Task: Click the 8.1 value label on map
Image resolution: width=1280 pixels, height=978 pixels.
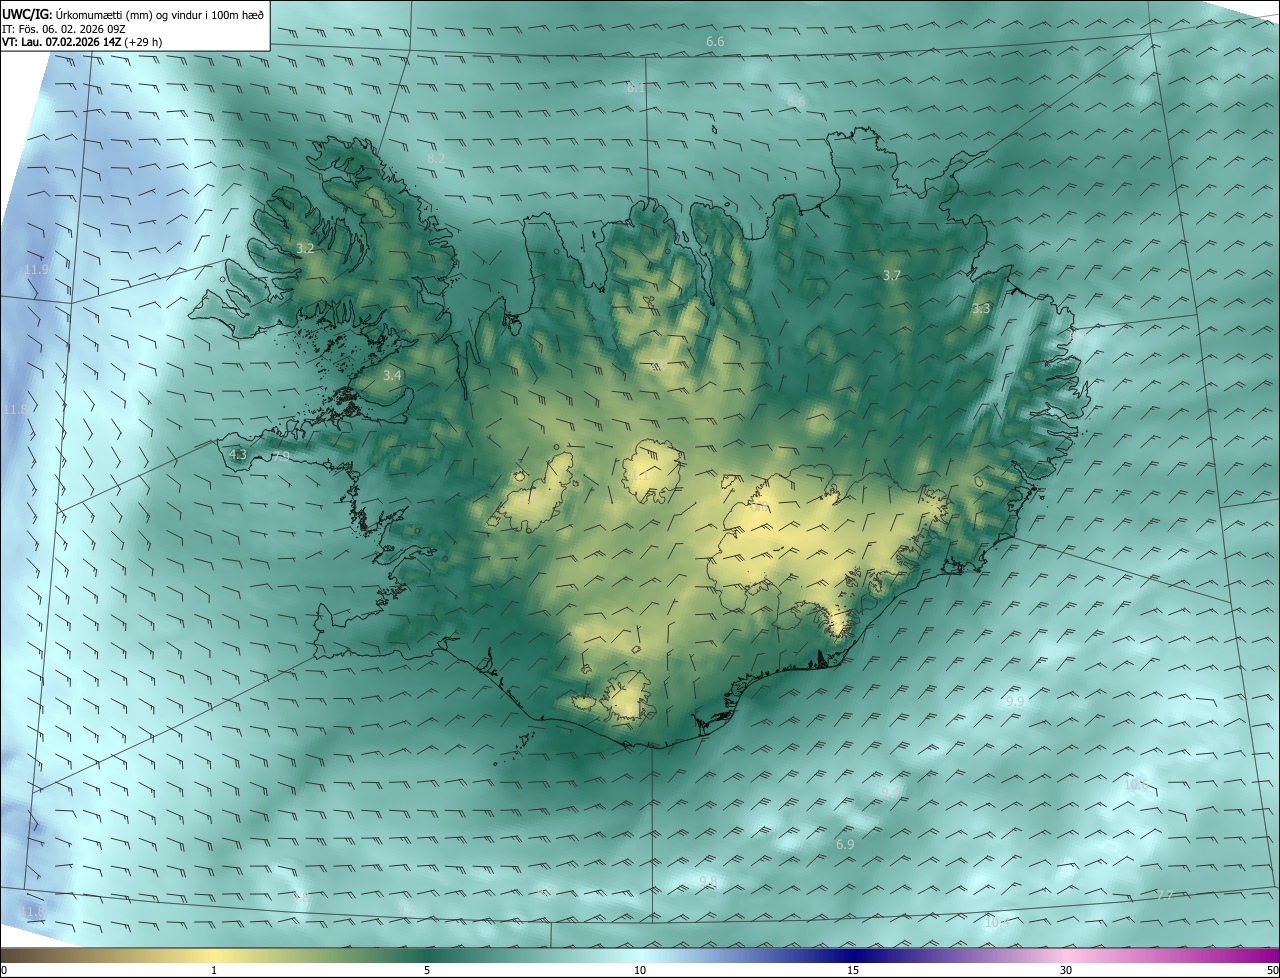Action: click(x=636, y=88)
